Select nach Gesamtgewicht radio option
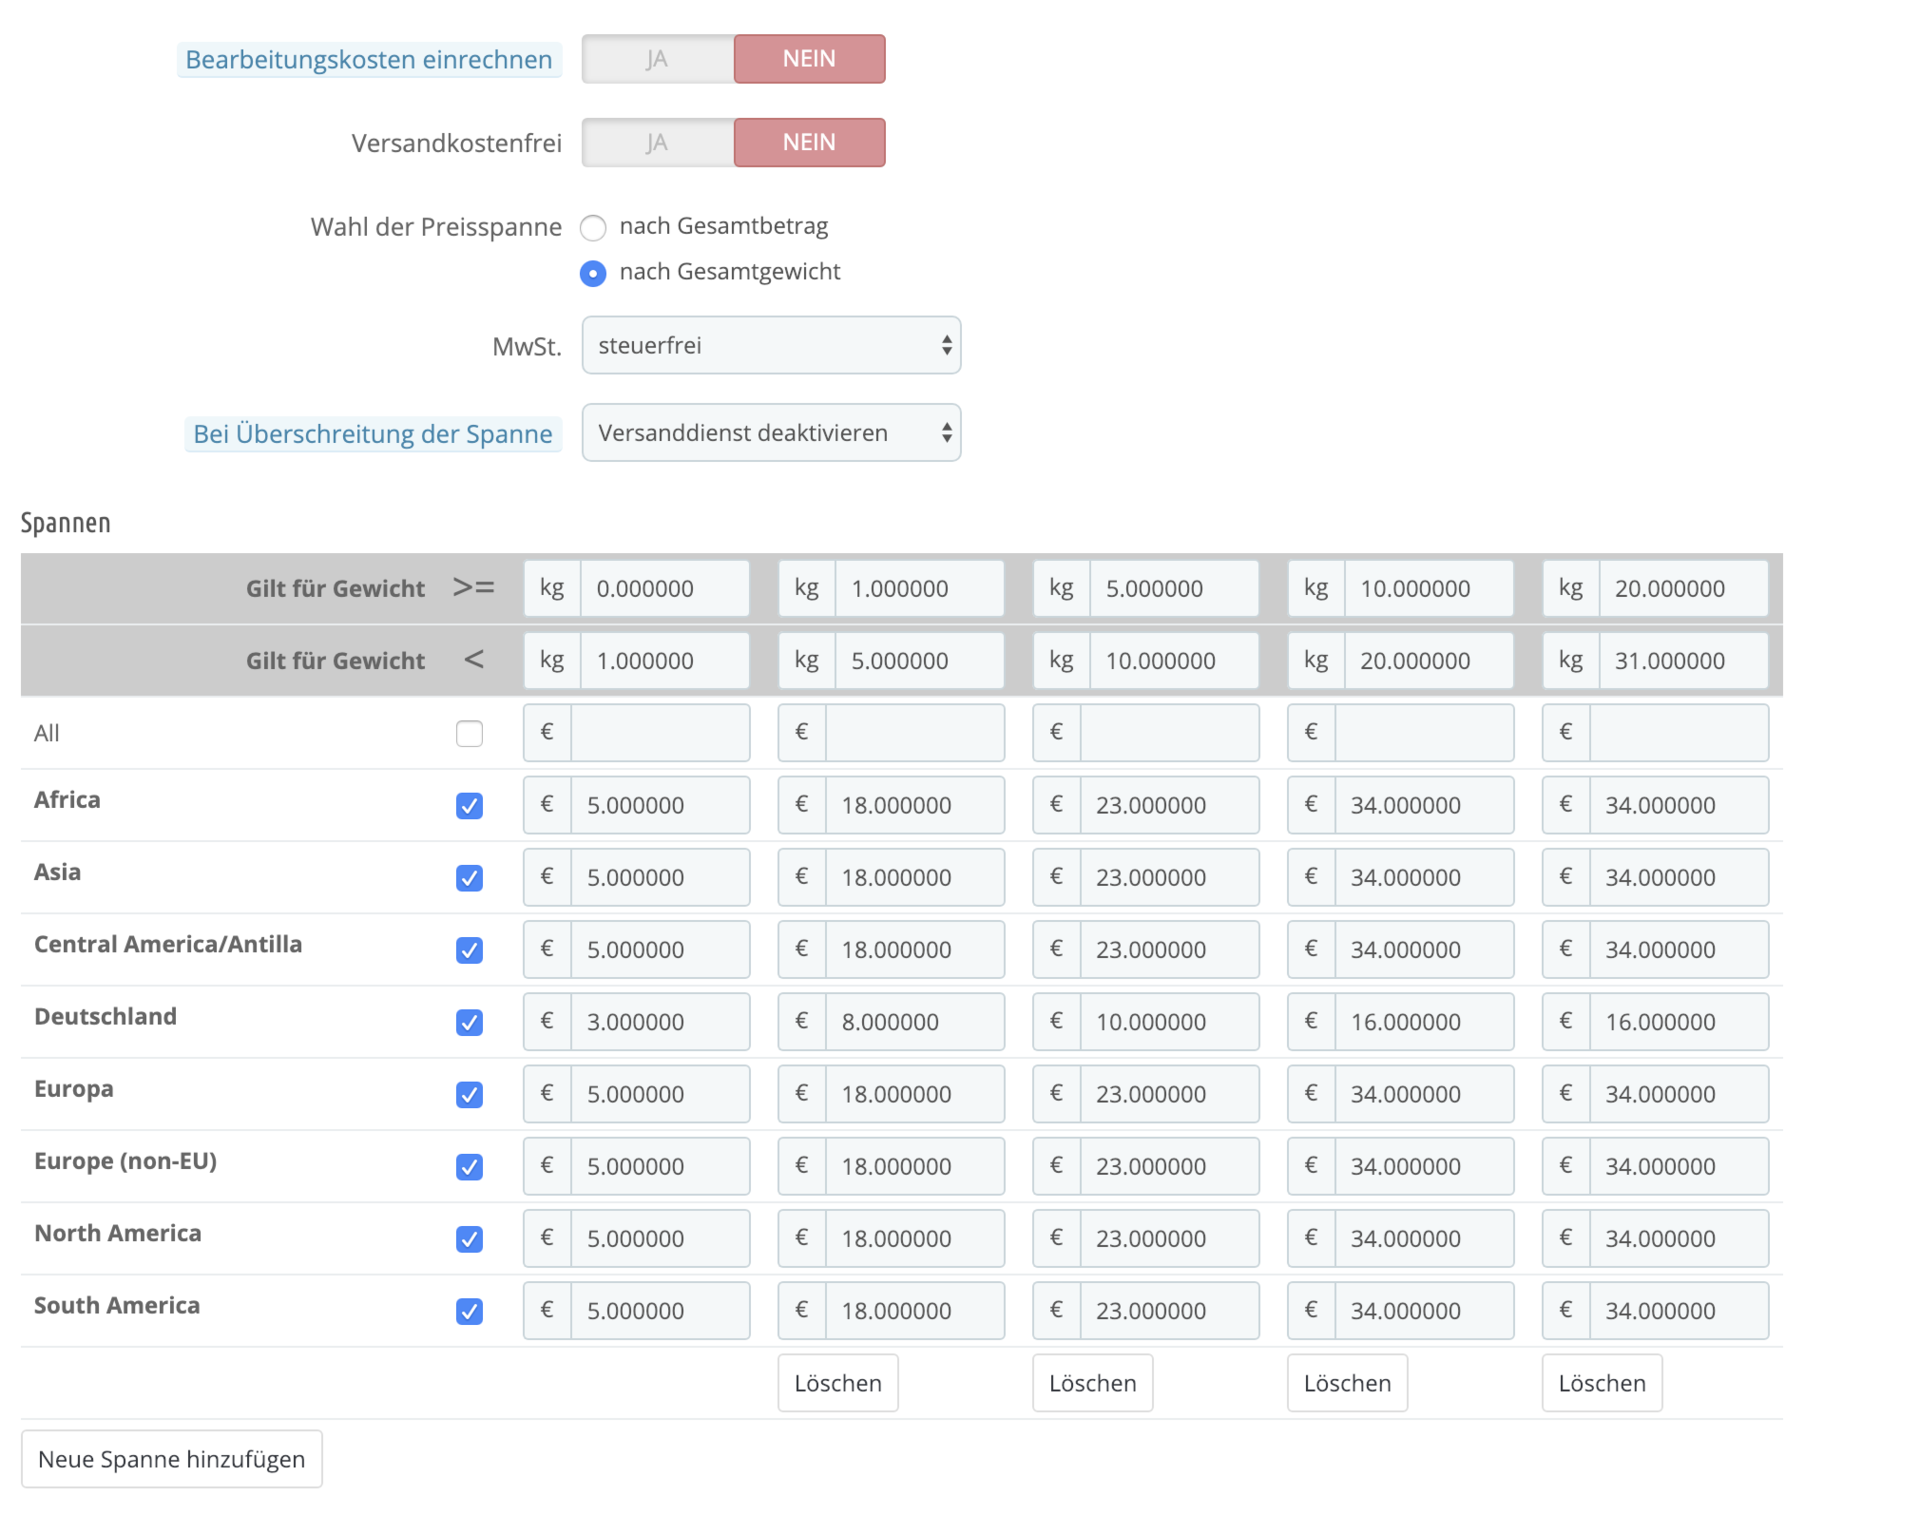The width and height of the screenshot is (1920, 1515). pos(593,273)
